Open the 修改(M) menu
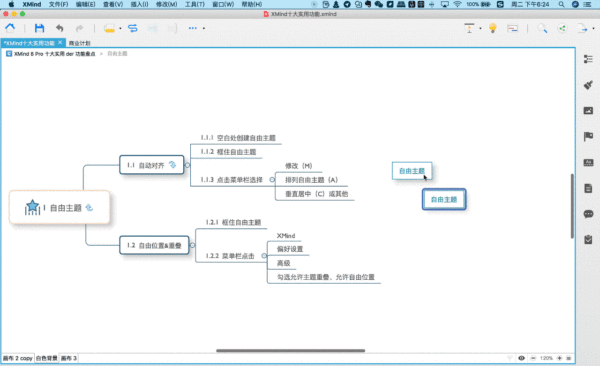The height and width of the screenshot is (366, 600). (166, 4)
